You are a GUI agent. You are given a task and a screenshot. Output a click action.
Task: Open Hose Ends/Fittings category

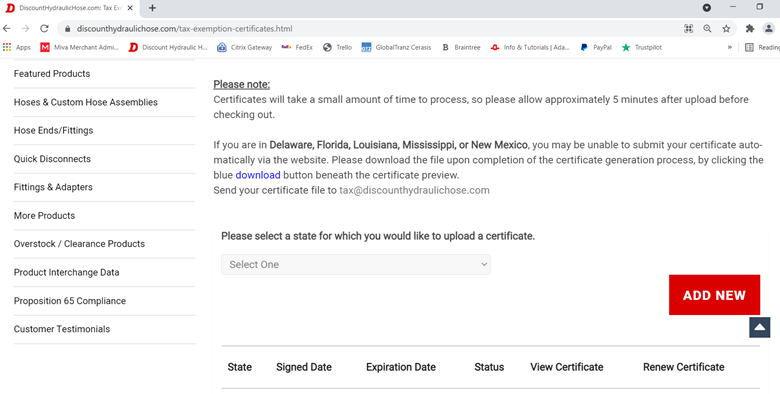53,130
